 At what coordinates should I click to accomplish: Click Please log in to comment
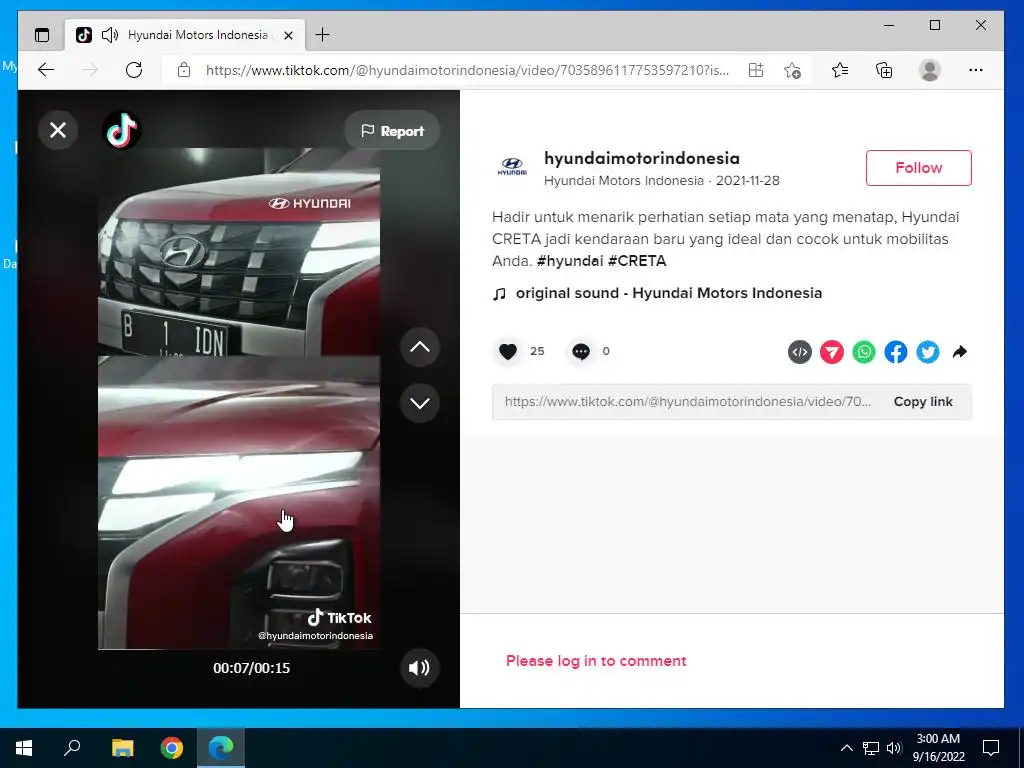pos(596,661)
